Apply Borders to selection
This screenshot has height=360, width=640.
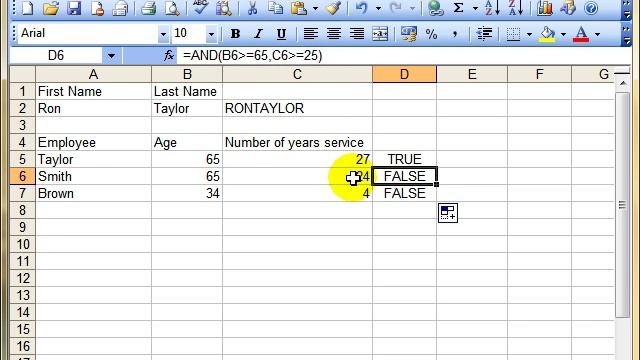tap(513, 34)
